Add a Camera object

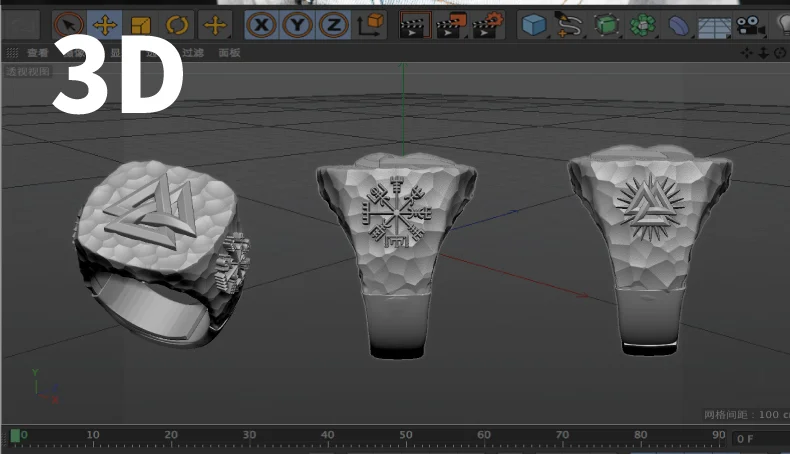point(750,25)
